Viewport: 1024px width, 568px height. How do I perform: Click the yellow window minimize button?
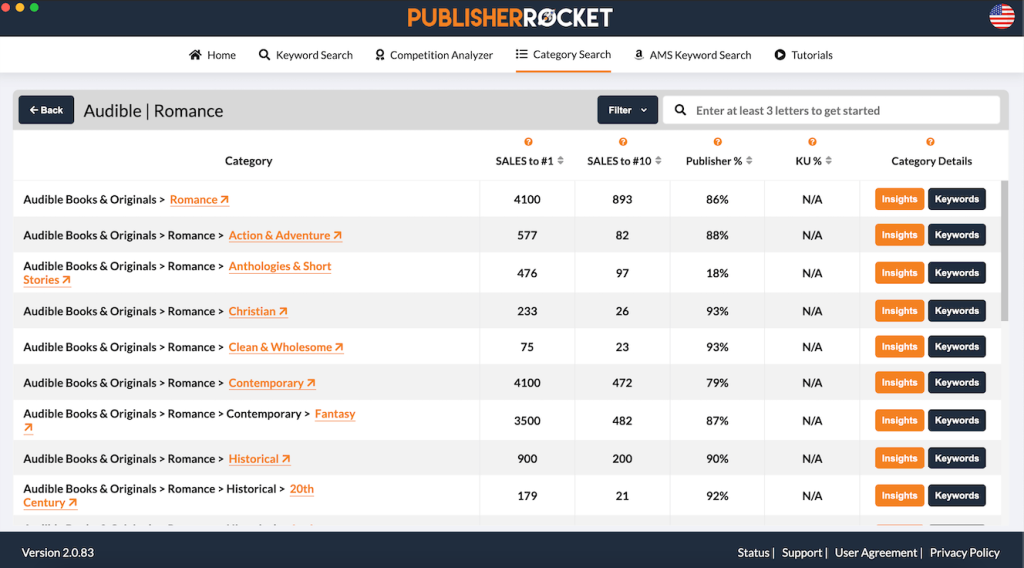(20, 7)
